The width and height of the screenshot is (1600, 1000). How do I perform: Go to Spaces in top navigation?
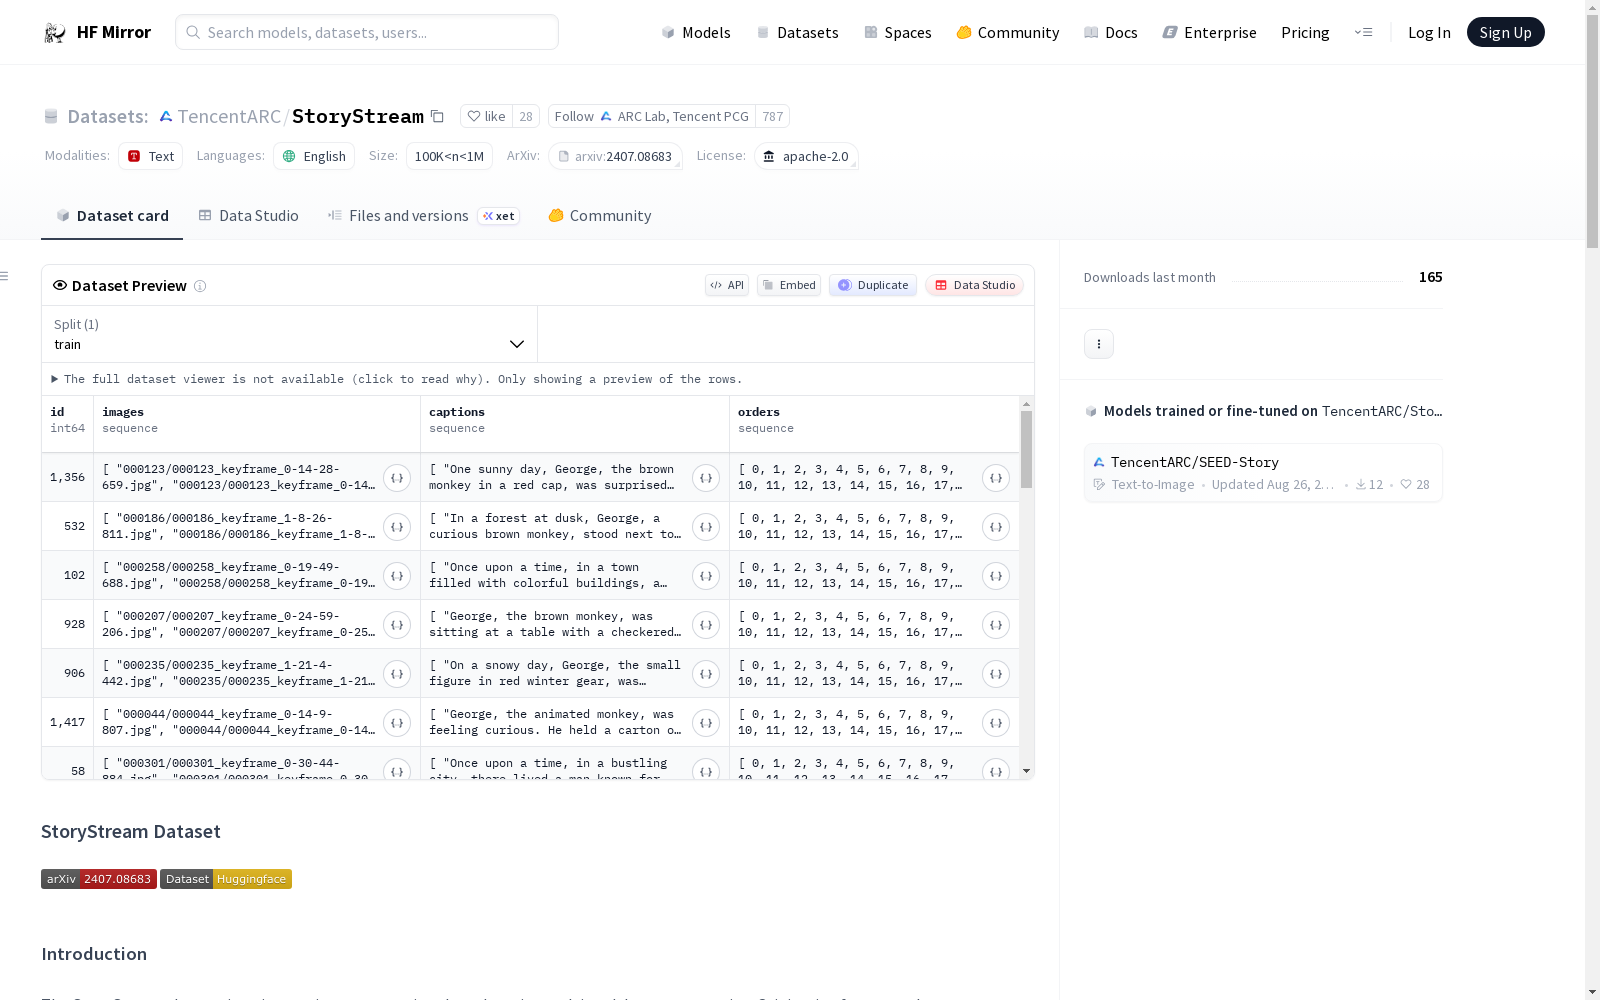[x=898, y=32]
